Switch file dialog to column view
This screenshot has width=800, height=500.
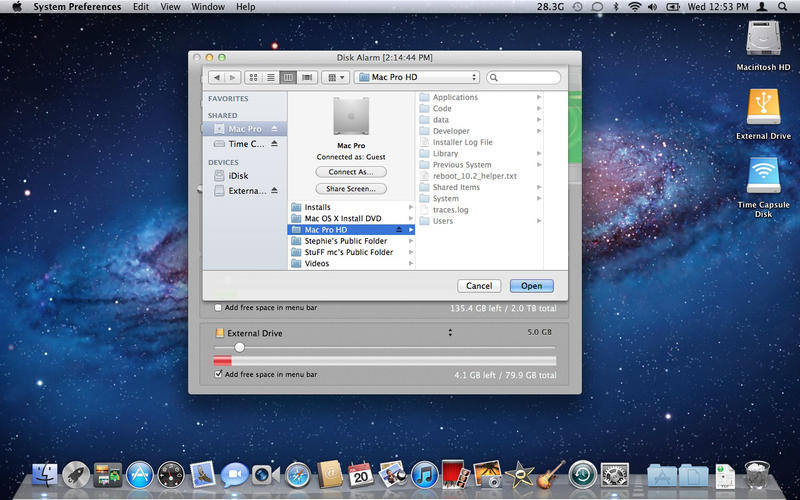tap(288, 78)
